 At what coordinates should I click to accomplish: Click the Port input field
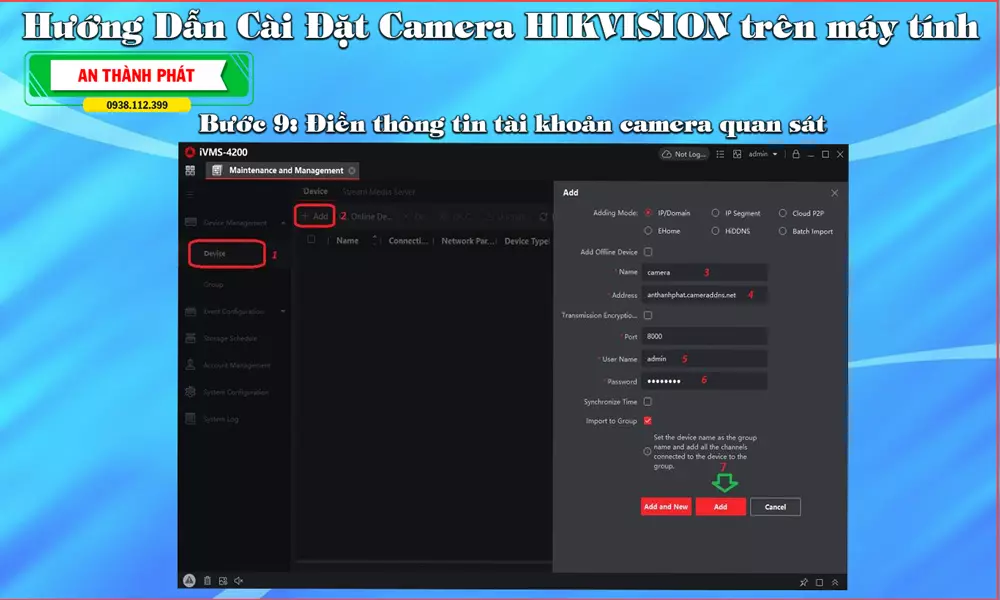coord(704,336)
